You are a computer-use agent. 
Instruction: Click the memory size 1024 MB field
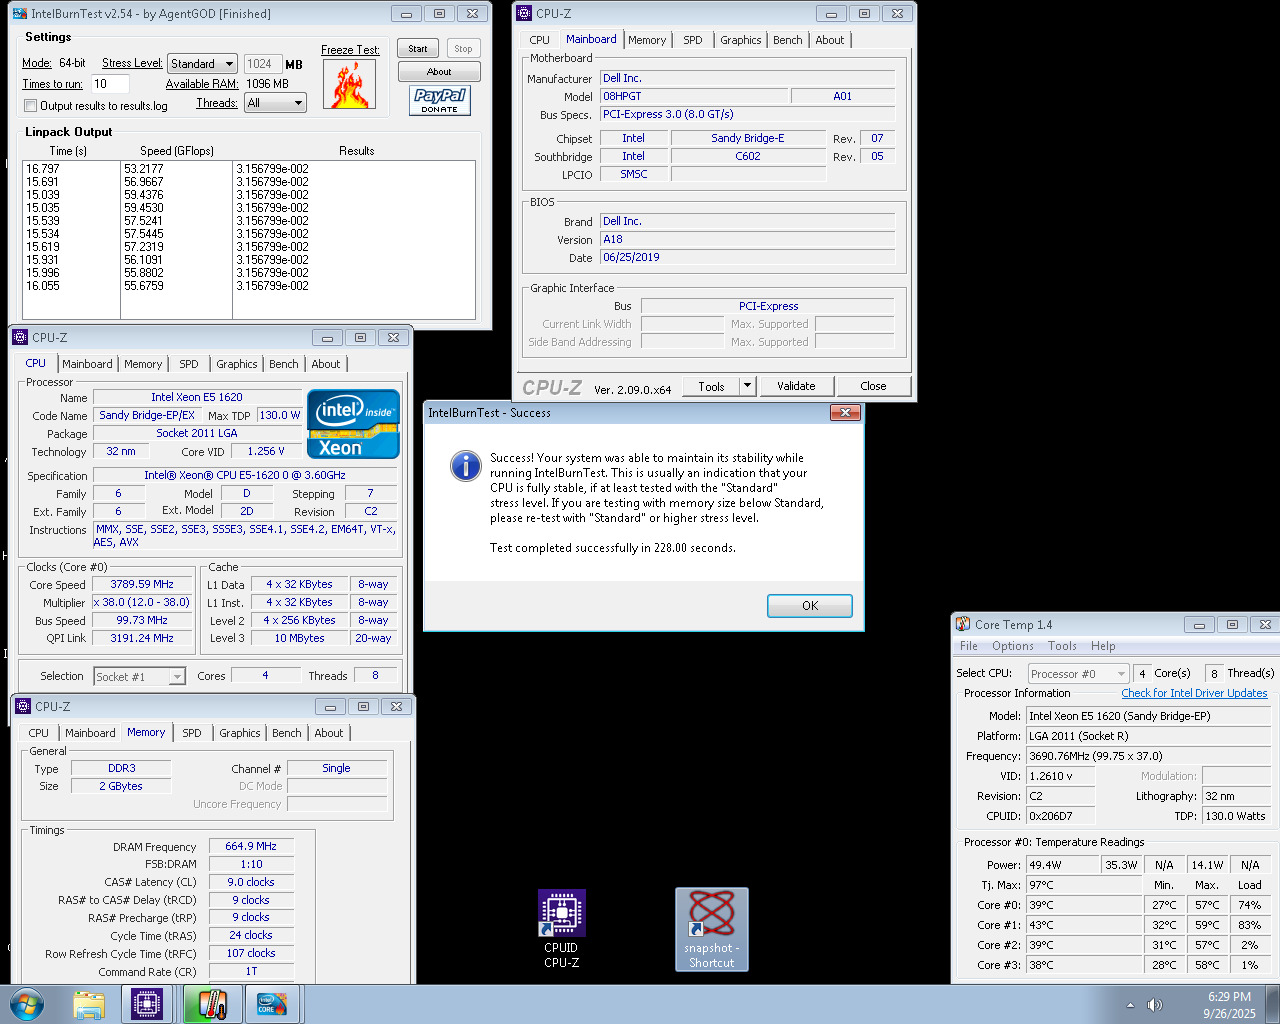(262, 64)
